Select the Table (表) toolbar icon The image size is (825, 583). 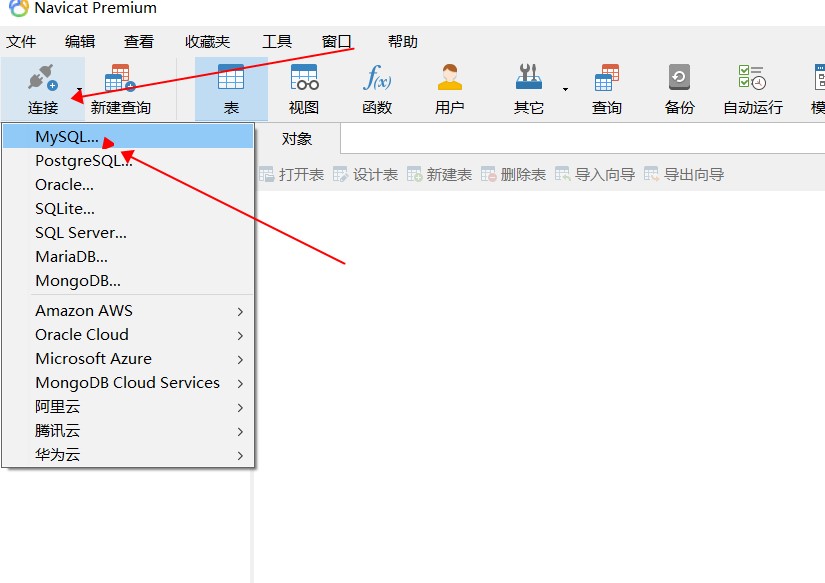click(x=231, y=77)
